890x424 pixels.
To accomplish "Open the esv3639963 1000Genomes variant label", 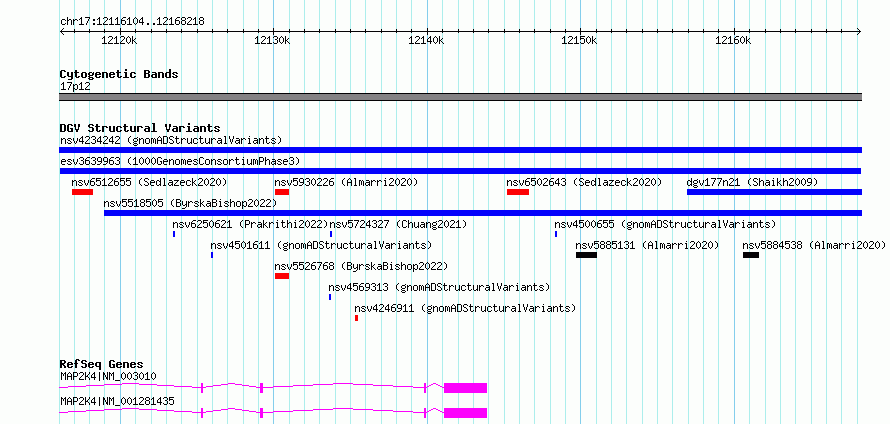I will [180, 161].
